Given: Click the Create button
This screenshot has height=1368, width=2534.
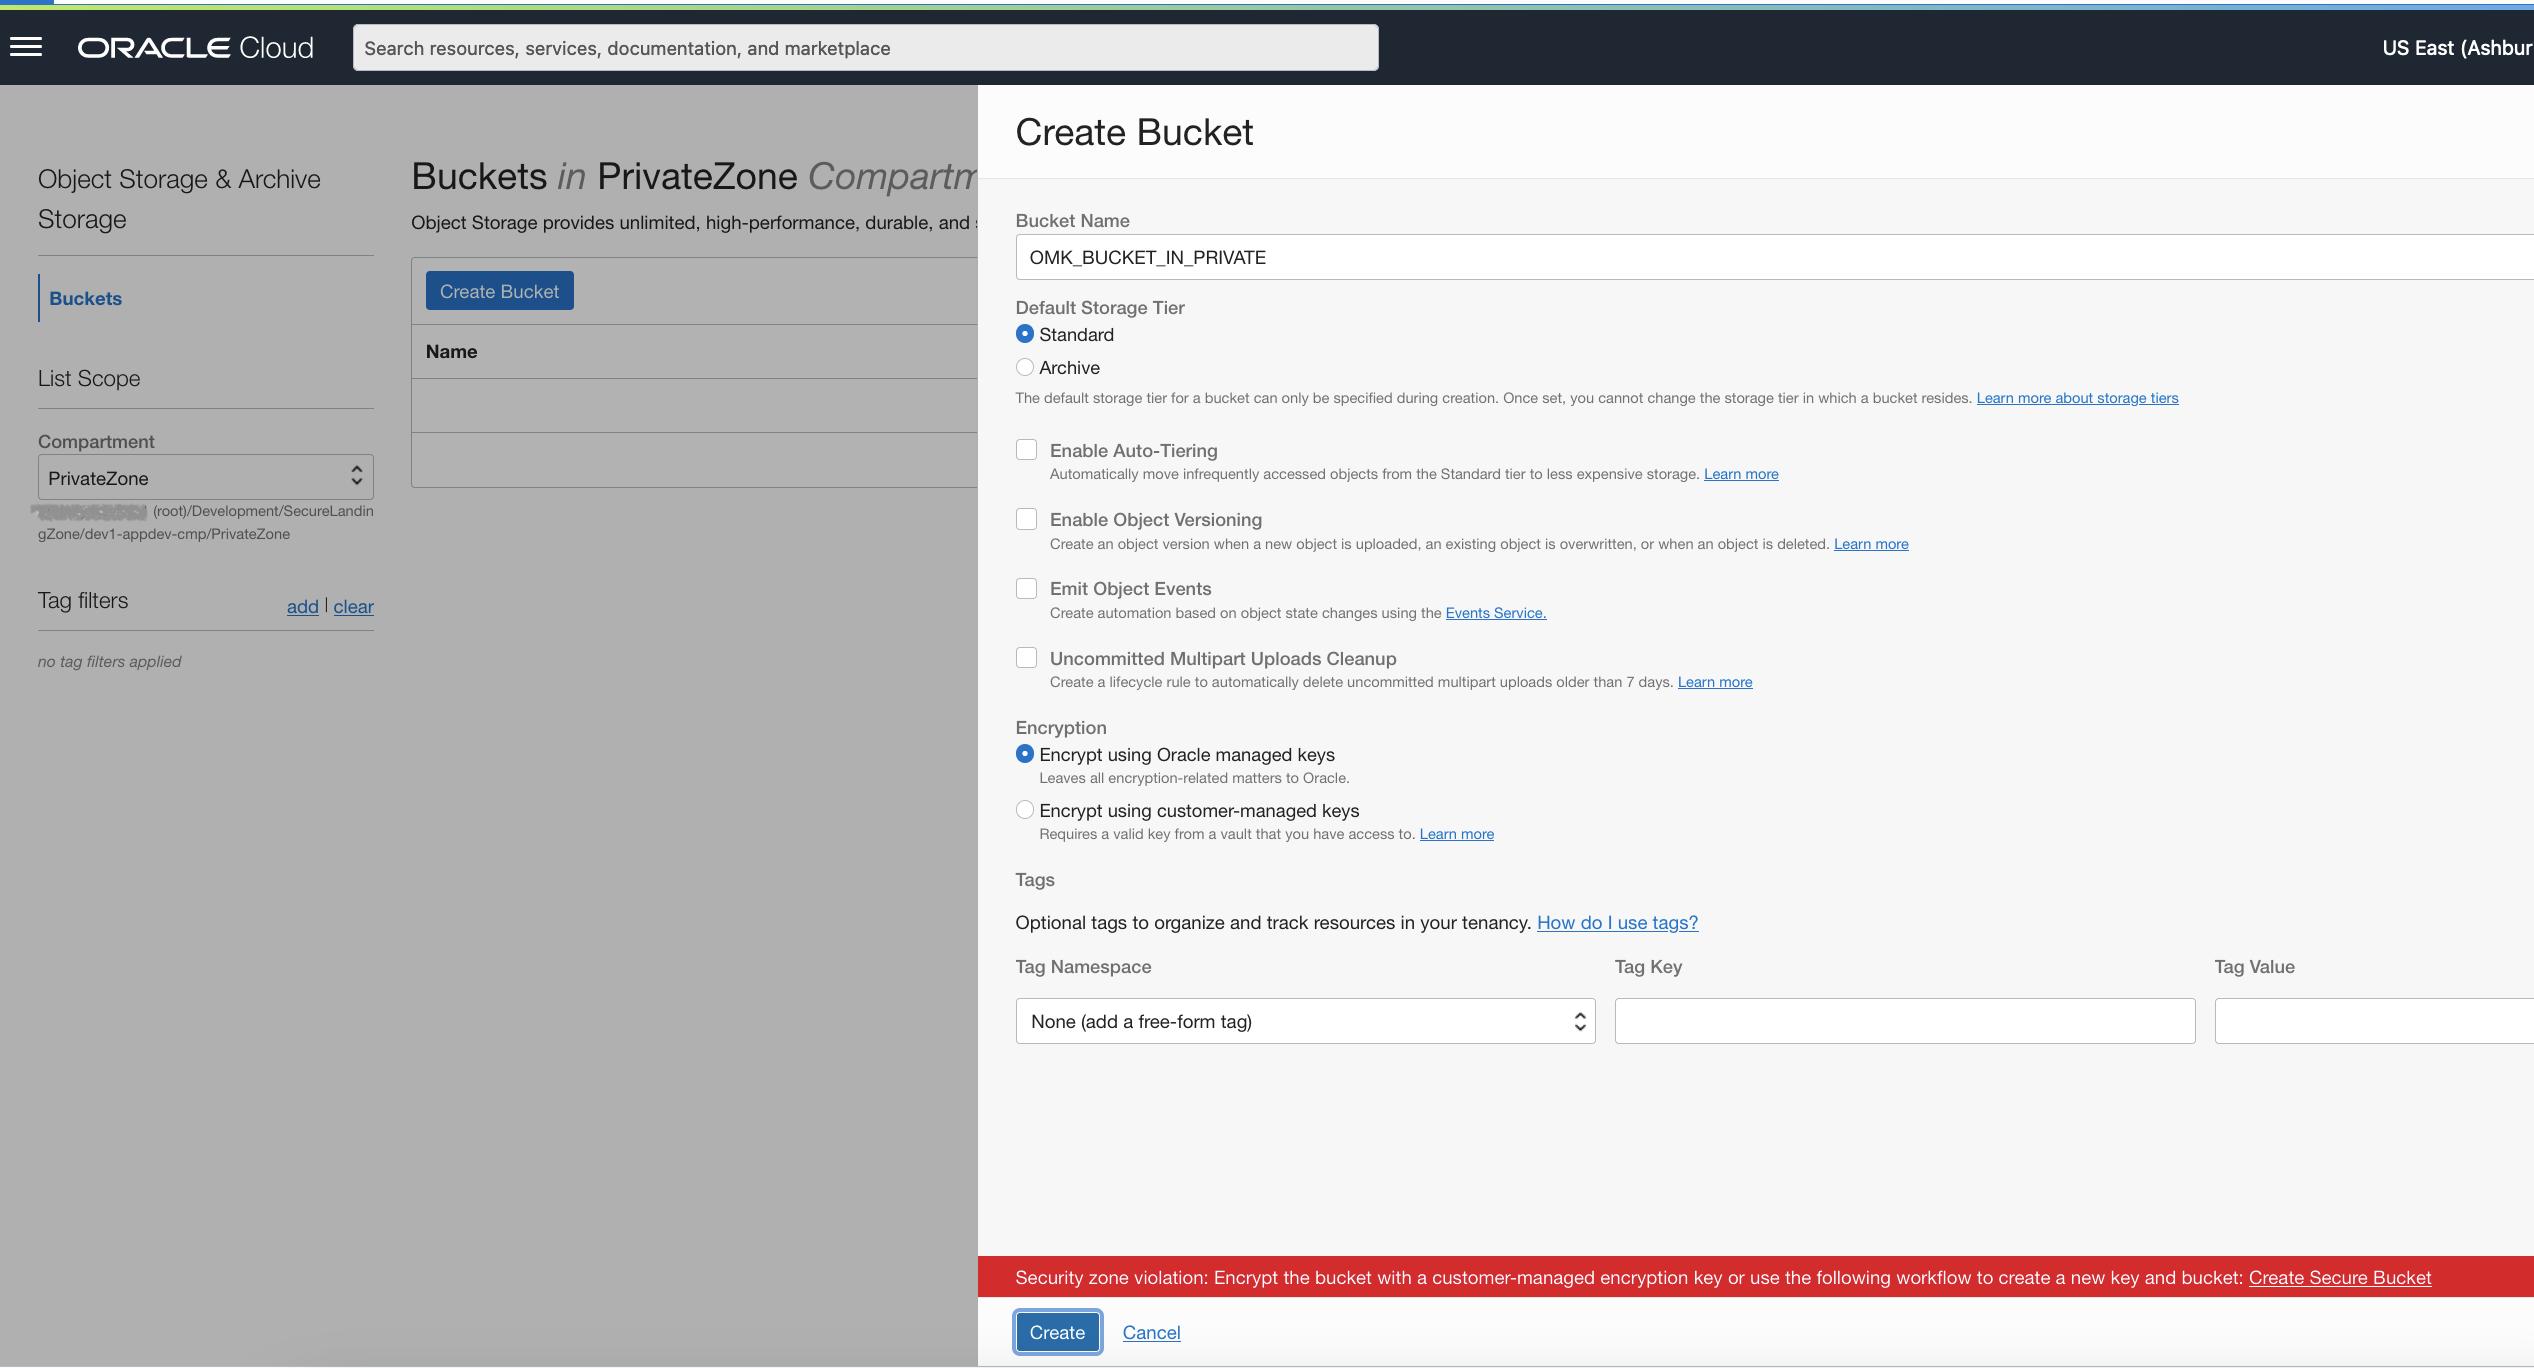Looking at the screenshot, I should [x=1057, y=1332].
